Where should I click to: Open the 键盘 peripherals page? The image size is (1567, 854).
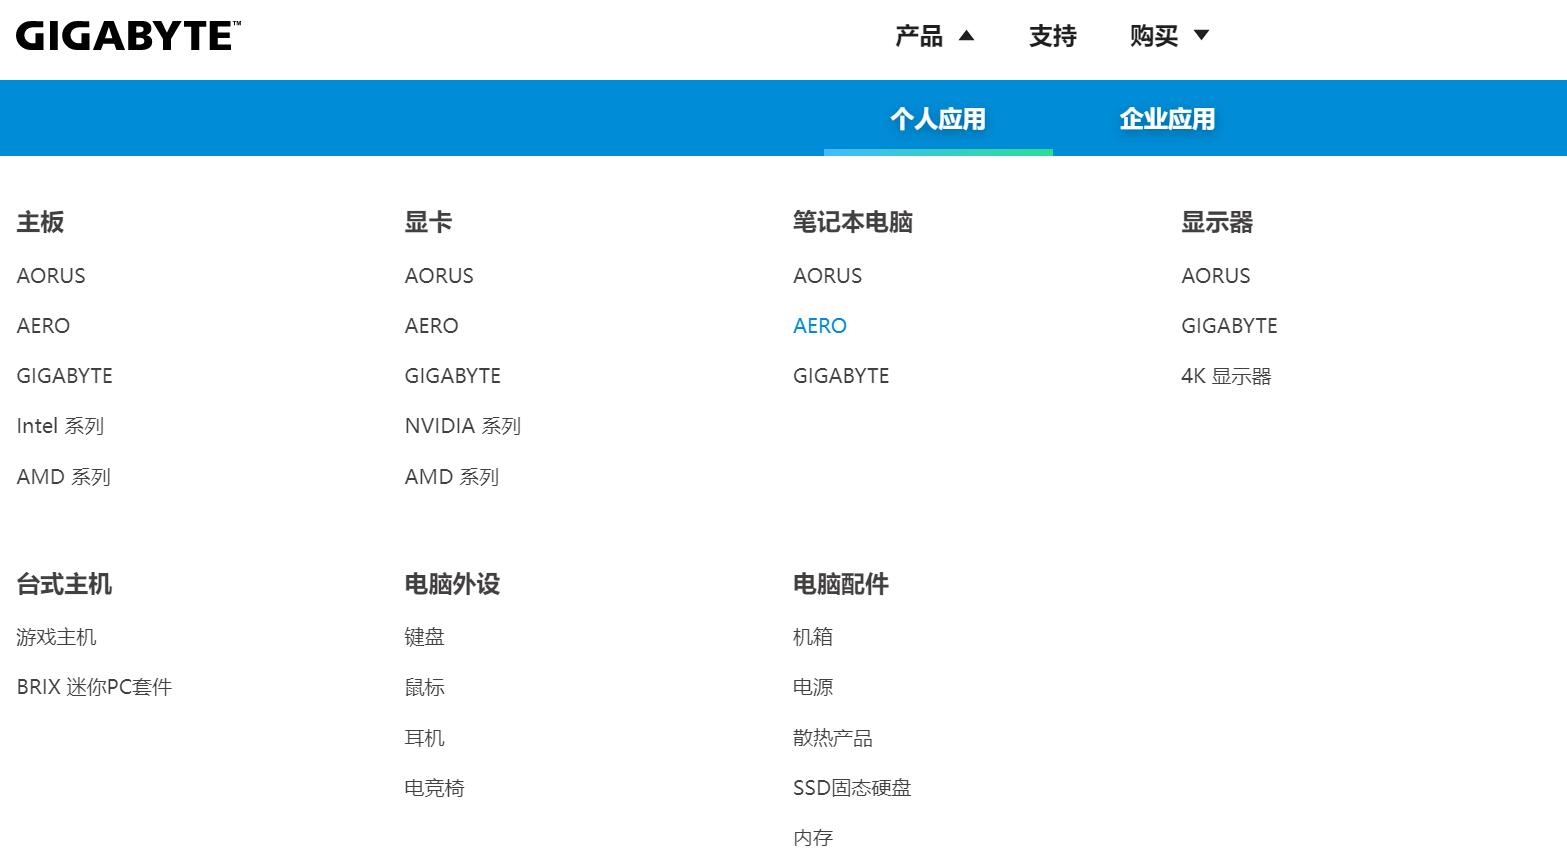pyautogui.click(x=424, y=637)
